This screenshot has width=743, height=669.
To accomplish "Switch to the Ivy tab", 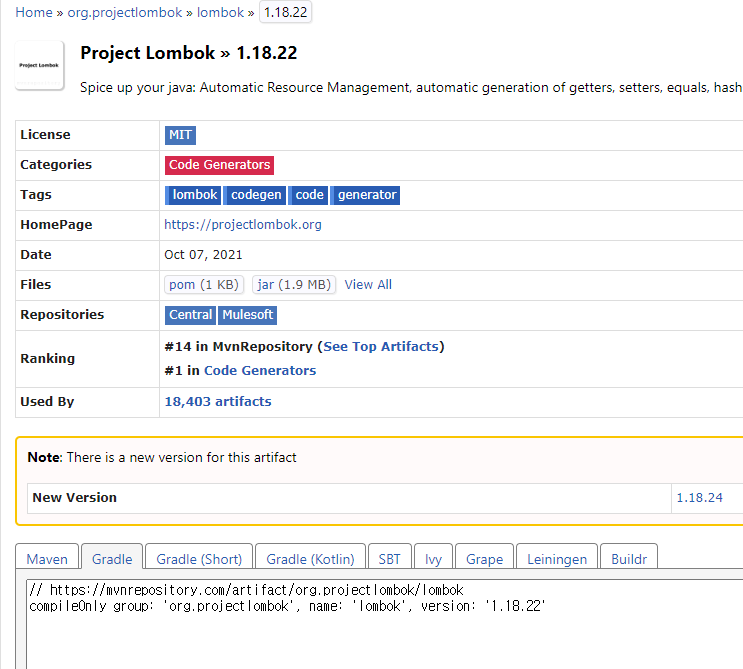I will pyautogui.click(x=433, y=559).
